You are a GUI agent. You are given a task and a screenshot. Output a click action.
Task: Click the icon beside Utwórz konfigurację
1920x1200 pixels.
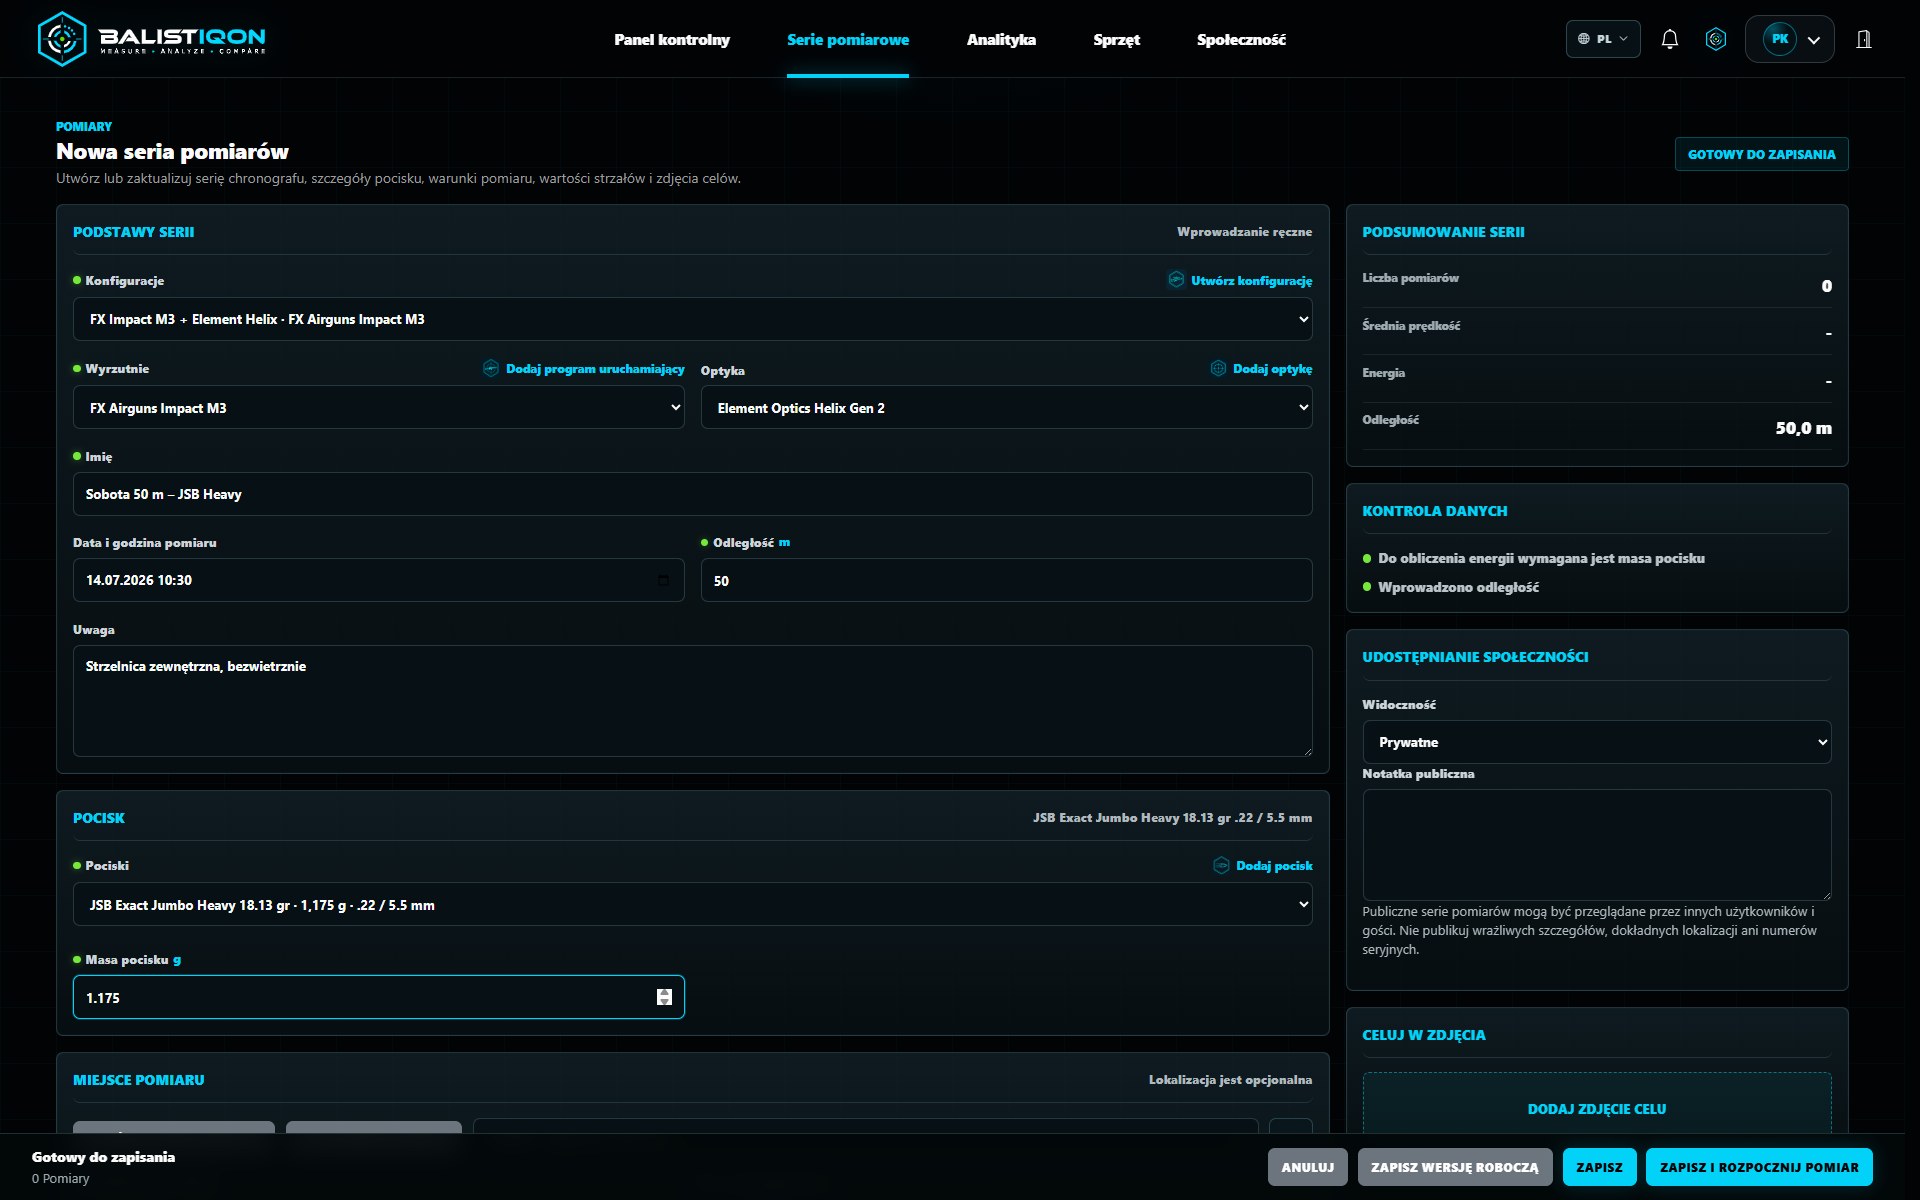(x=1176, y=280)
